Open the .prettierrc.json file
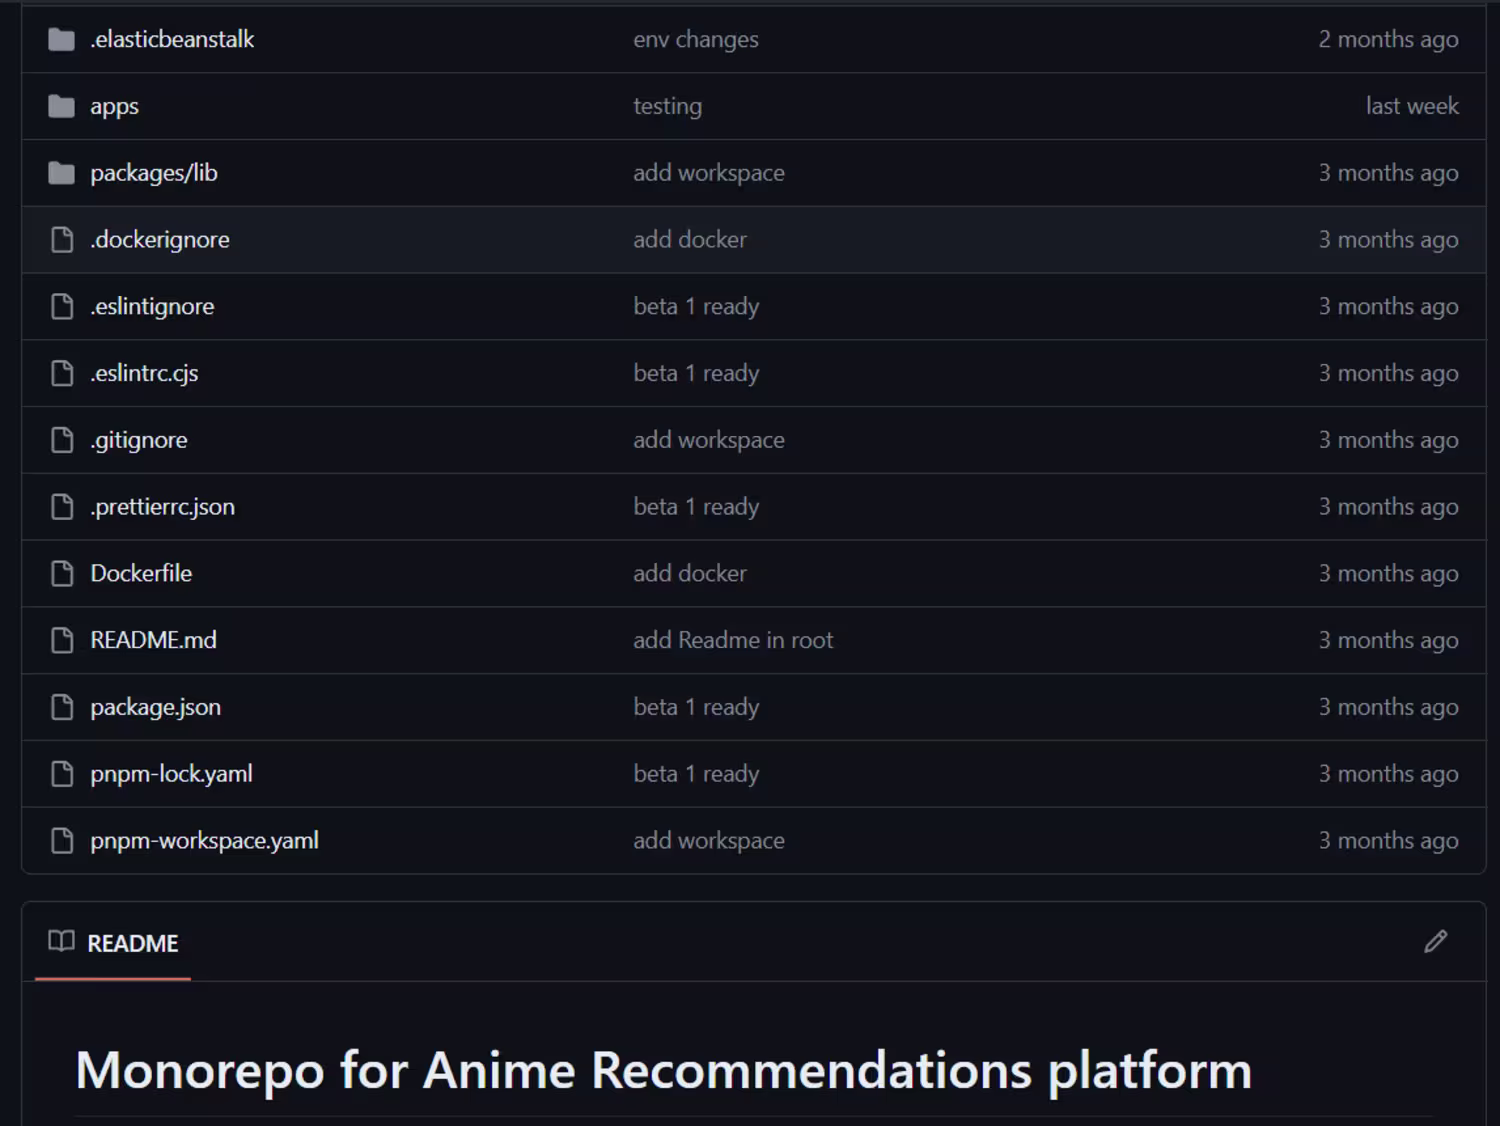Image resolution: width=1500 pixels, height=1126 pixels. click(x=162, y=507)
